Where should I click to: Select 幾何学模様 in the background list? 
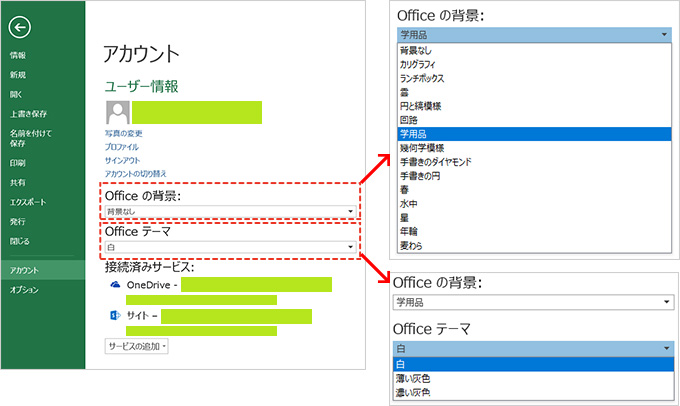click(x=534, y=148)
